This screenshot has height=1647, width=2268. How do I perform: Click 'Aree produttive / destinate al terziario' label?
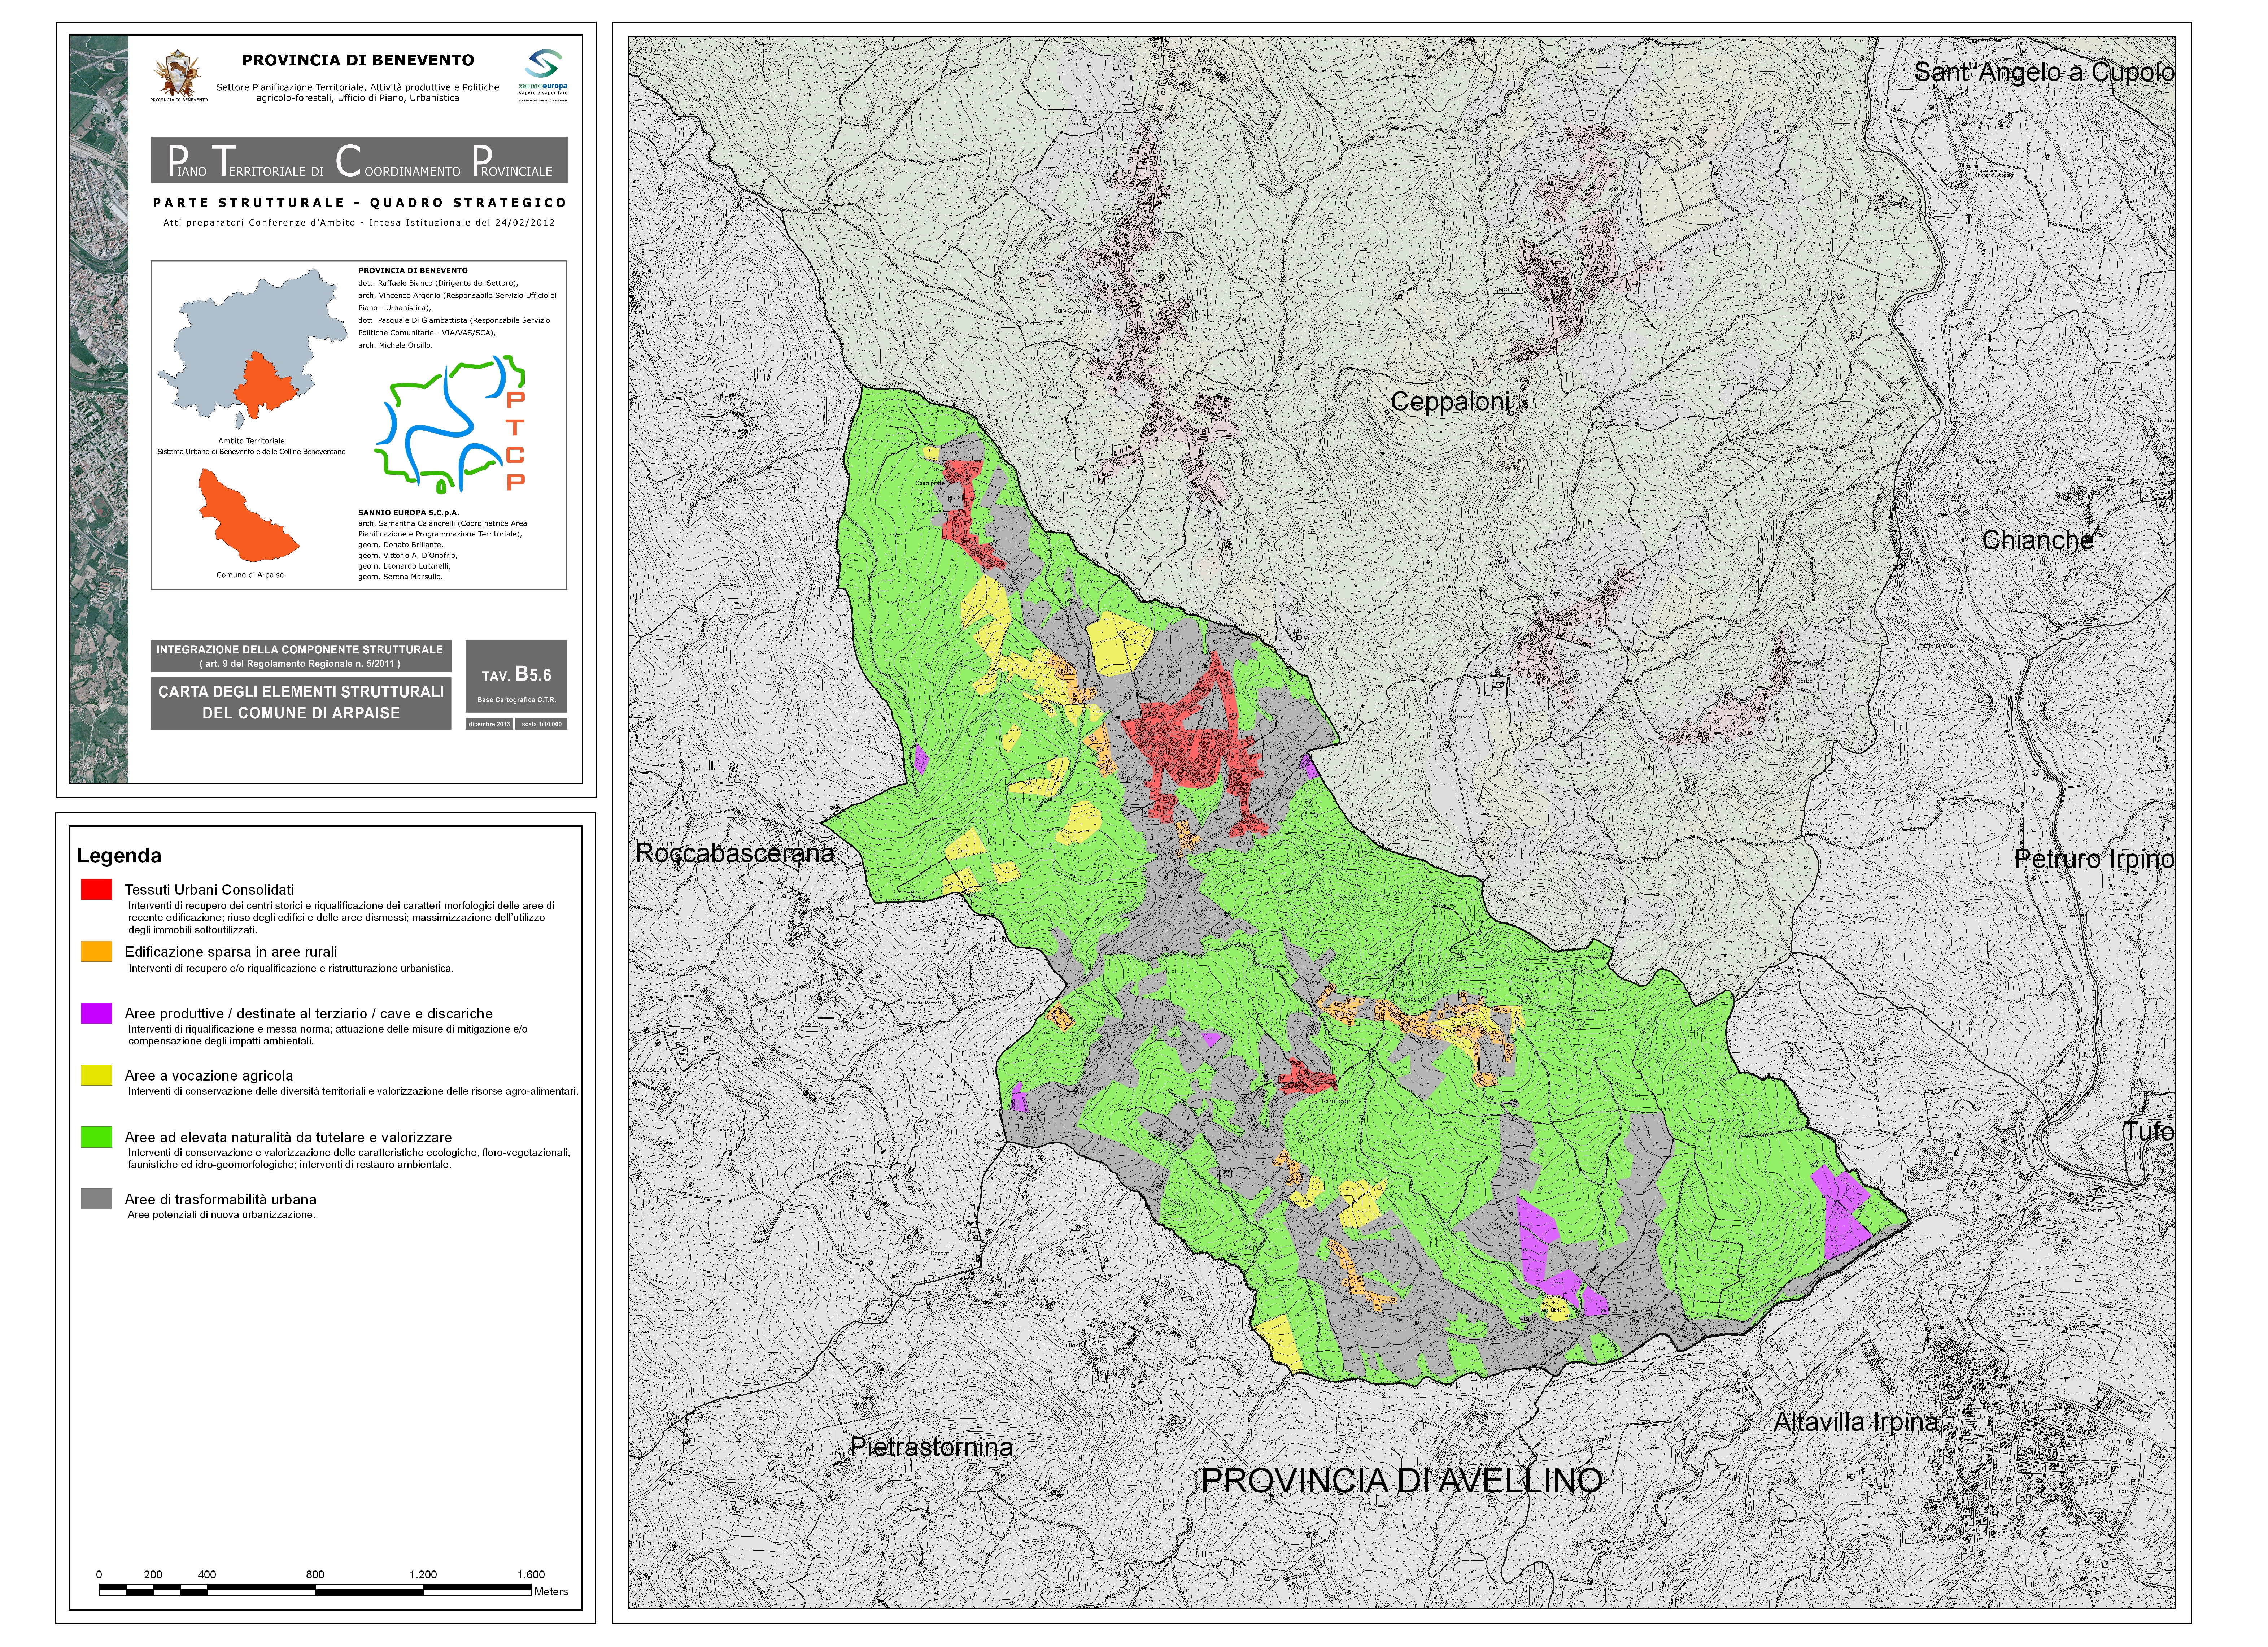[x=308, y=1014]
